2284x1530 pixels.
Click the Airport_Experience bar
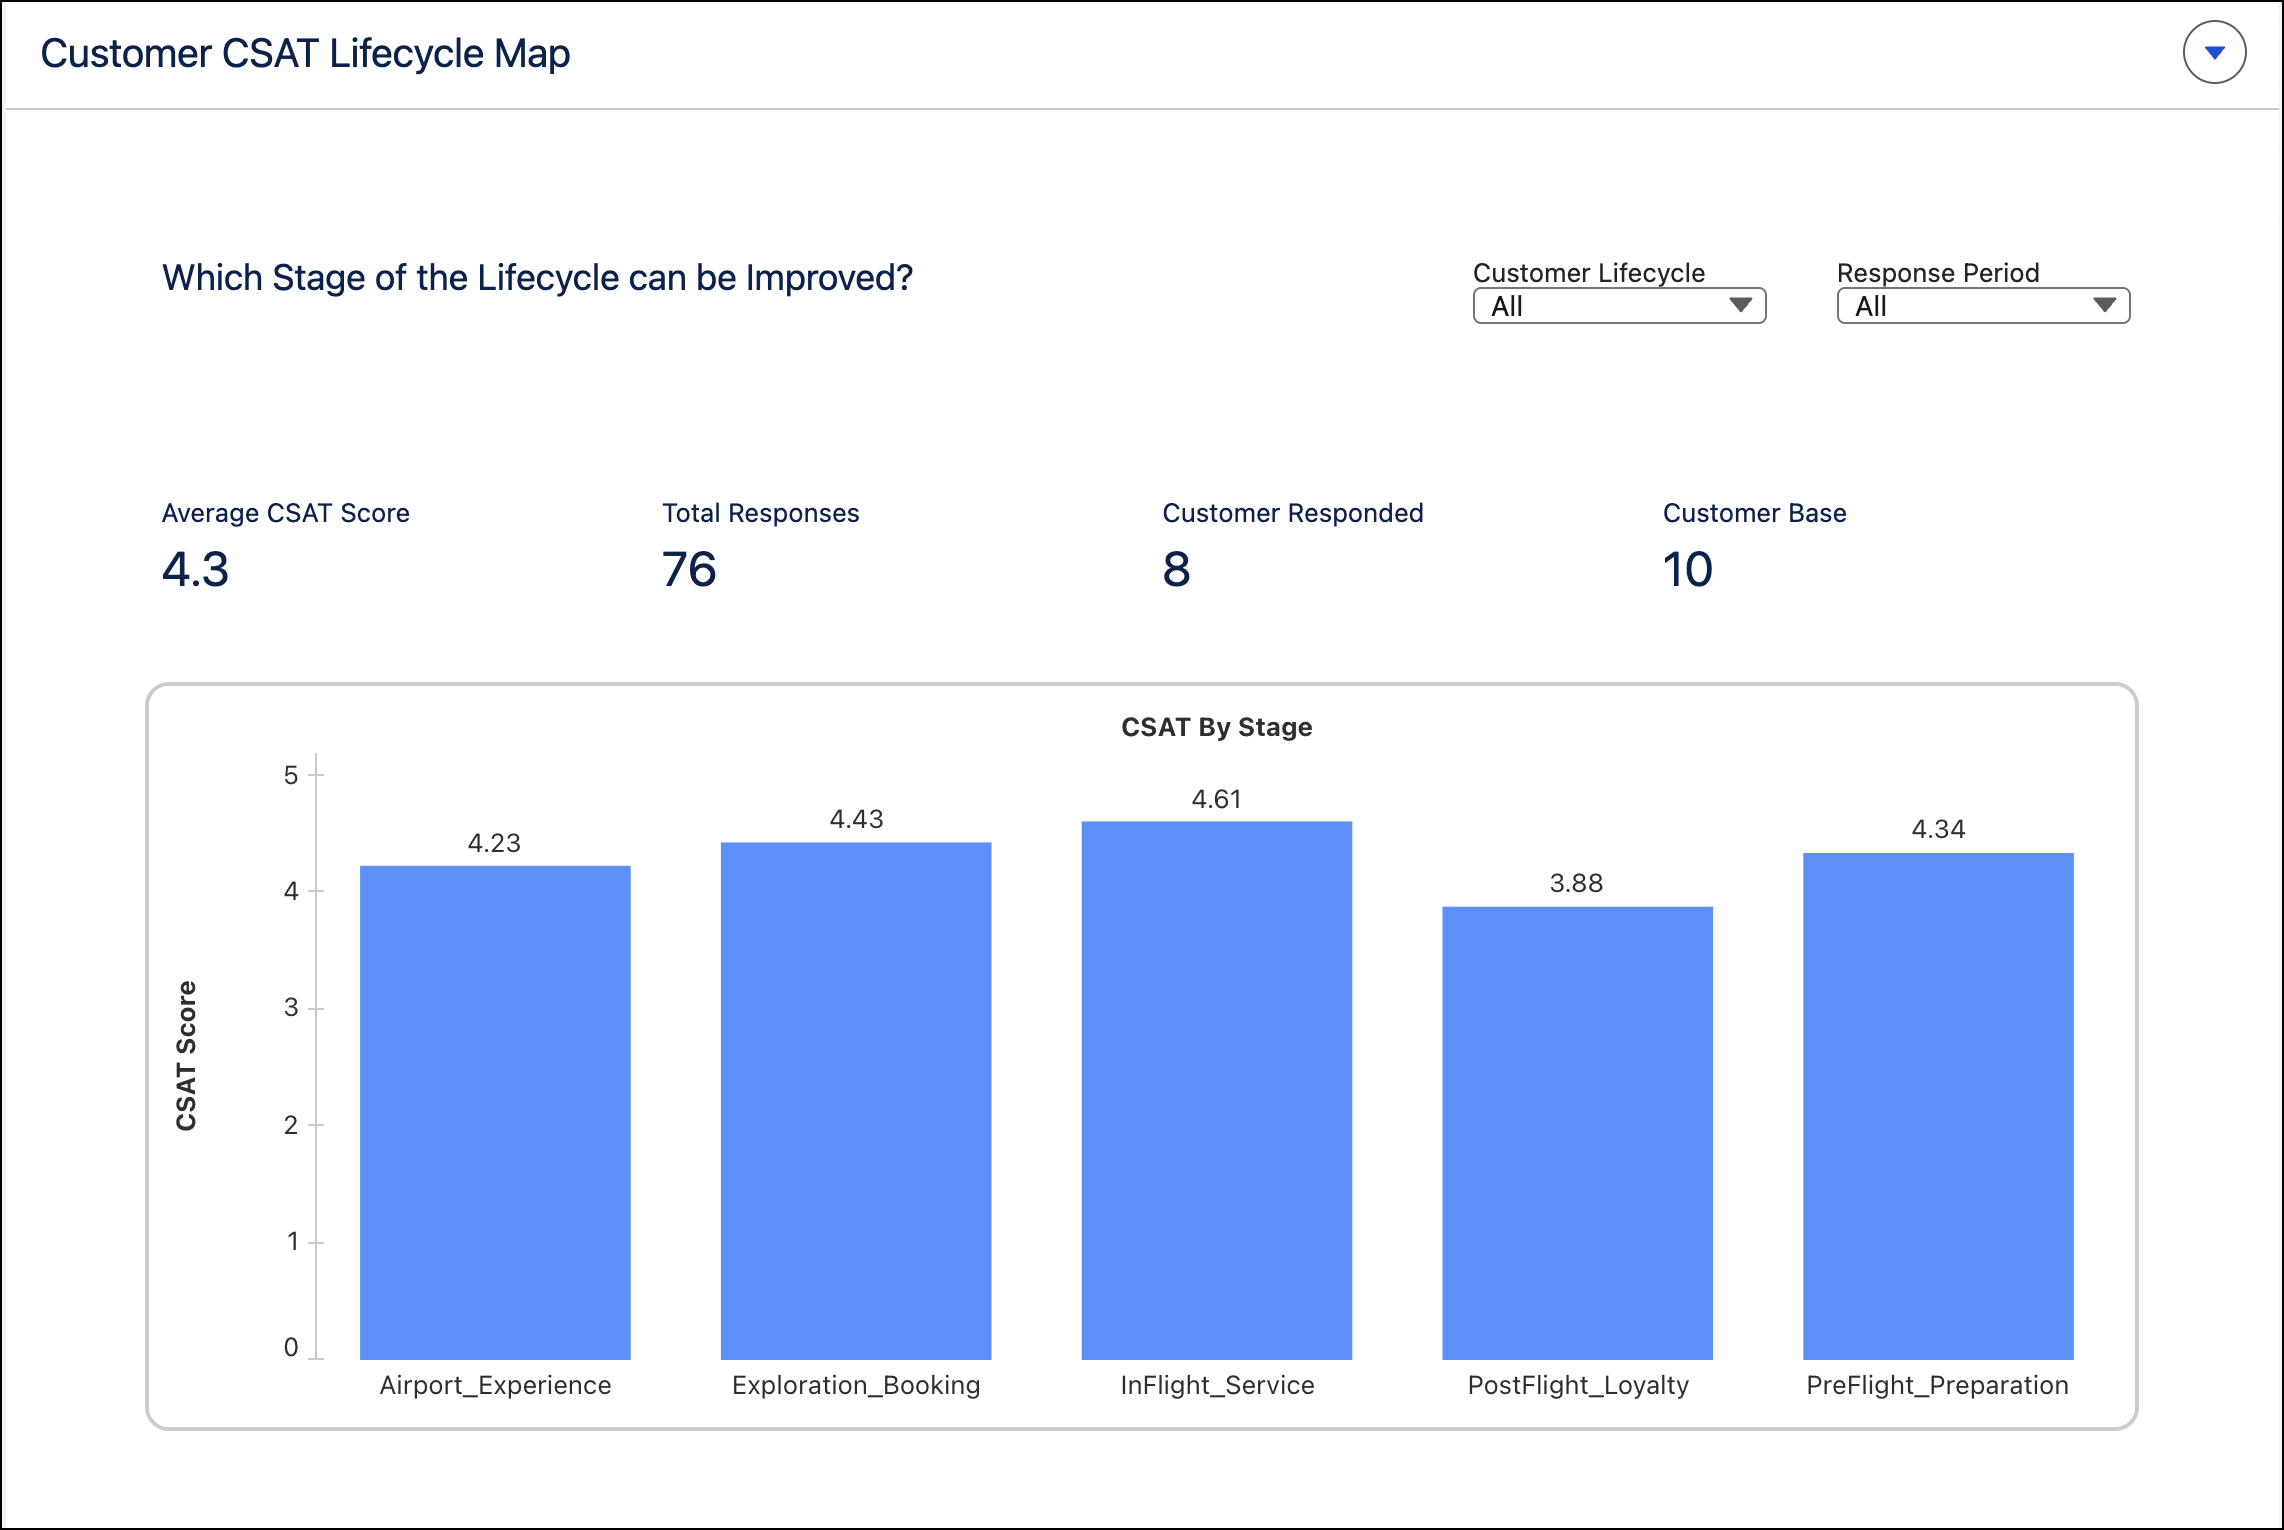[495, 1112]
